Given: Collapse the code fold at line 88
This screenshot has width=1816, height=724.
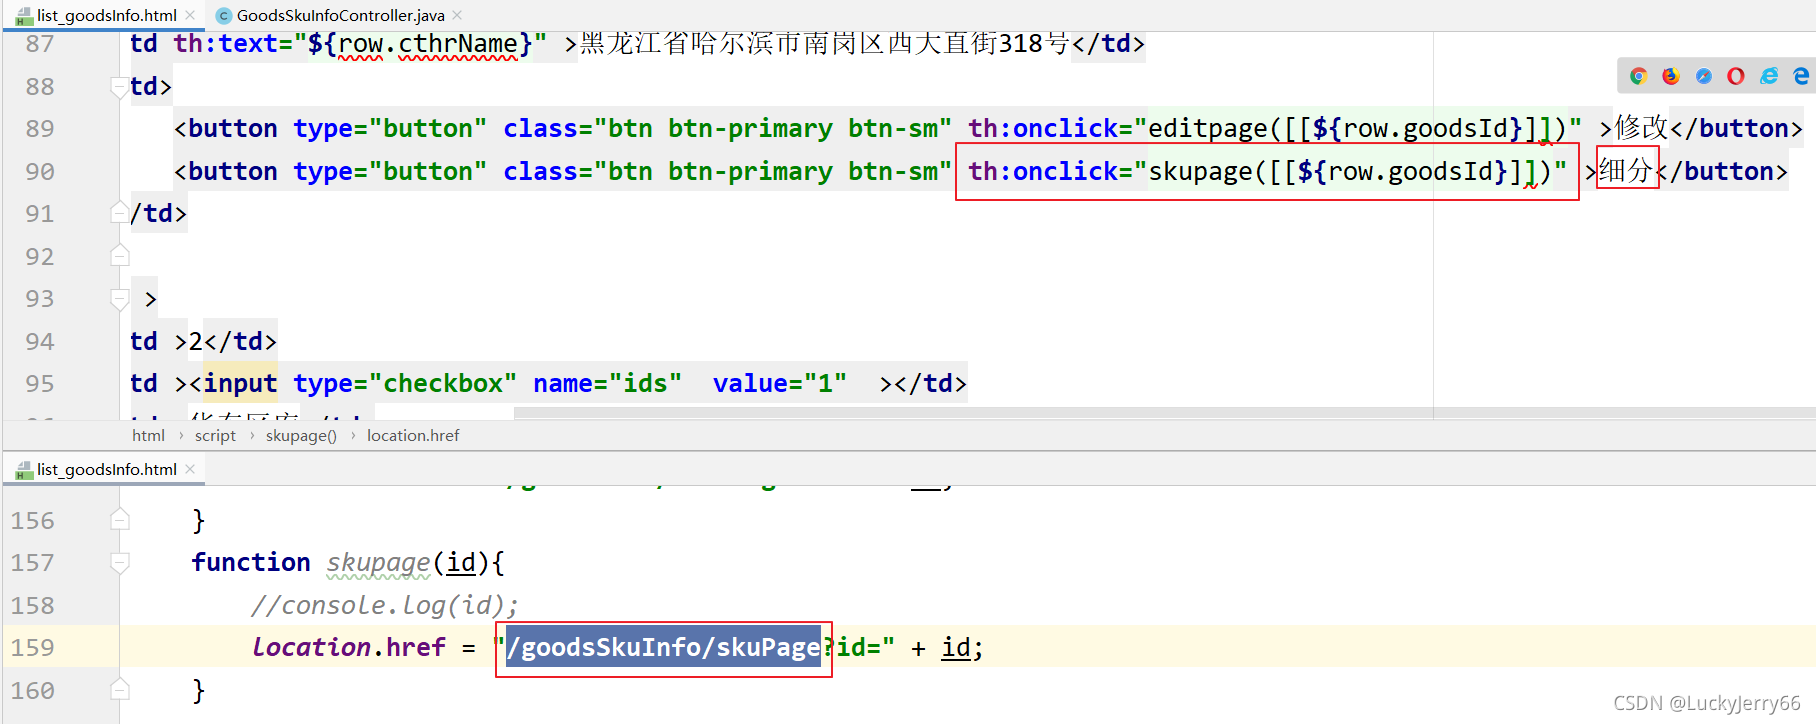Looking at the screenshot, I should 120,87.
